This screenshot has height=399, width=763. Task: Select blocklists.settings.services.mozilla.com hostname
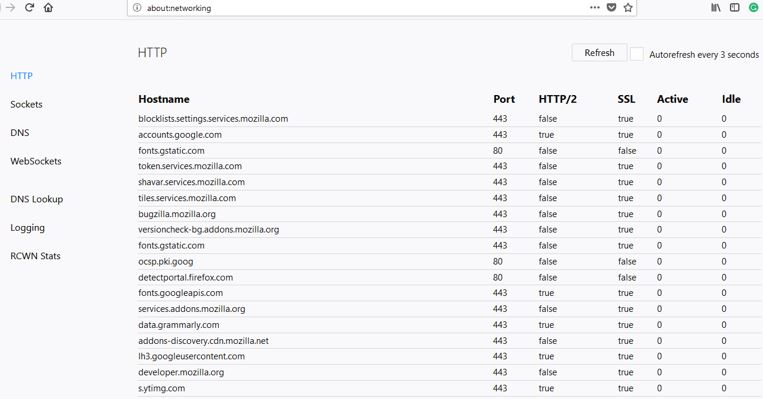point(213,119)
